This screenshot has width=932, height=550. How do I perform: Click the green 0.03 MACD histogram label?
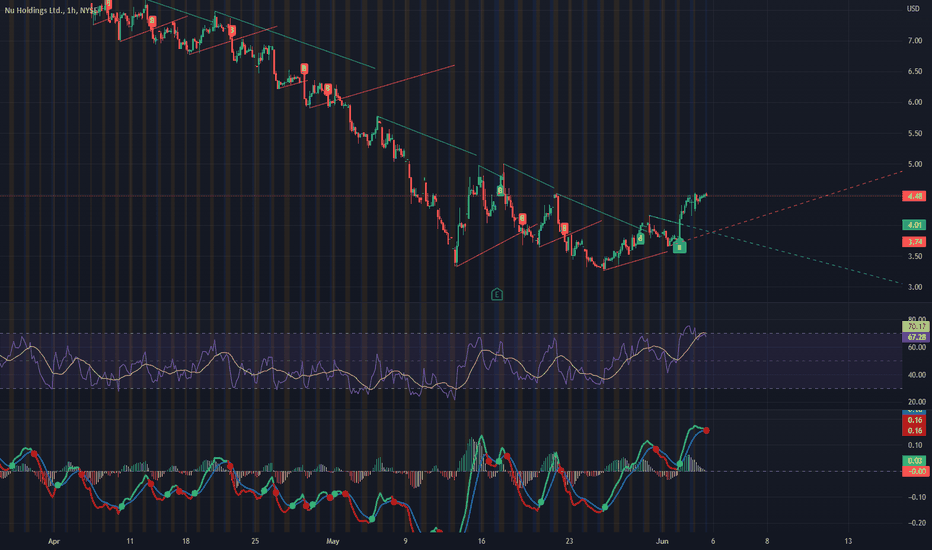914,461
